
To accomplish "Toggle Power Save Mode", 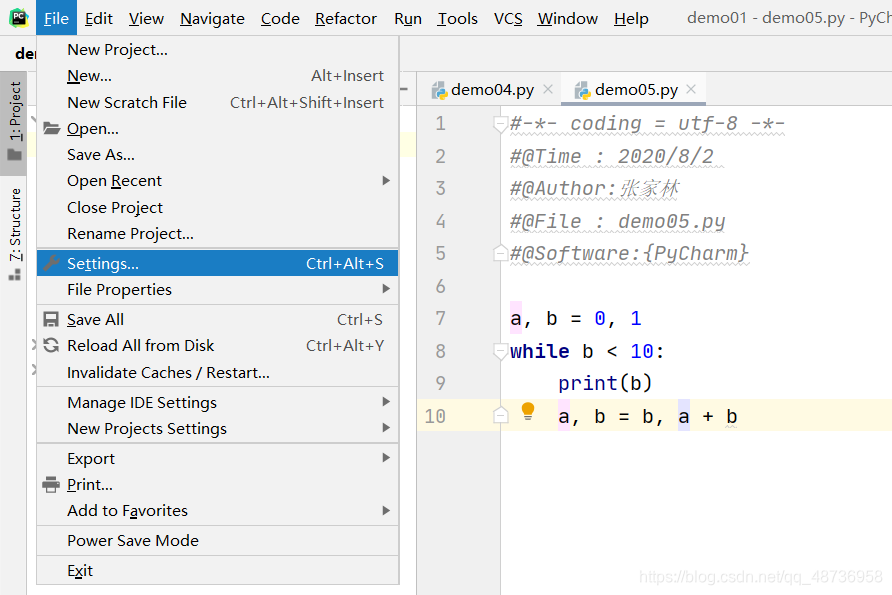I will coord(217,540).
